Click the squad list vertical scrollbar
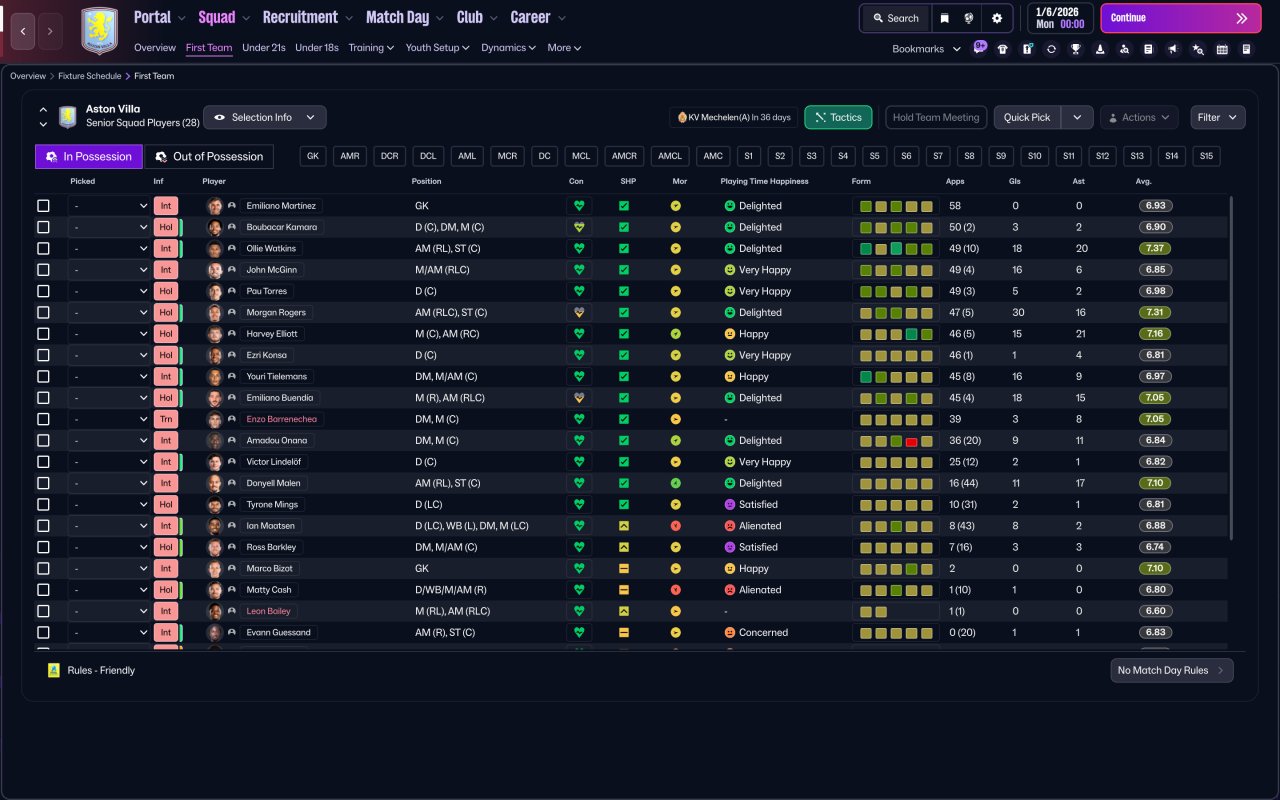This screenshot has width=1280, height=800. (1231, 370)
